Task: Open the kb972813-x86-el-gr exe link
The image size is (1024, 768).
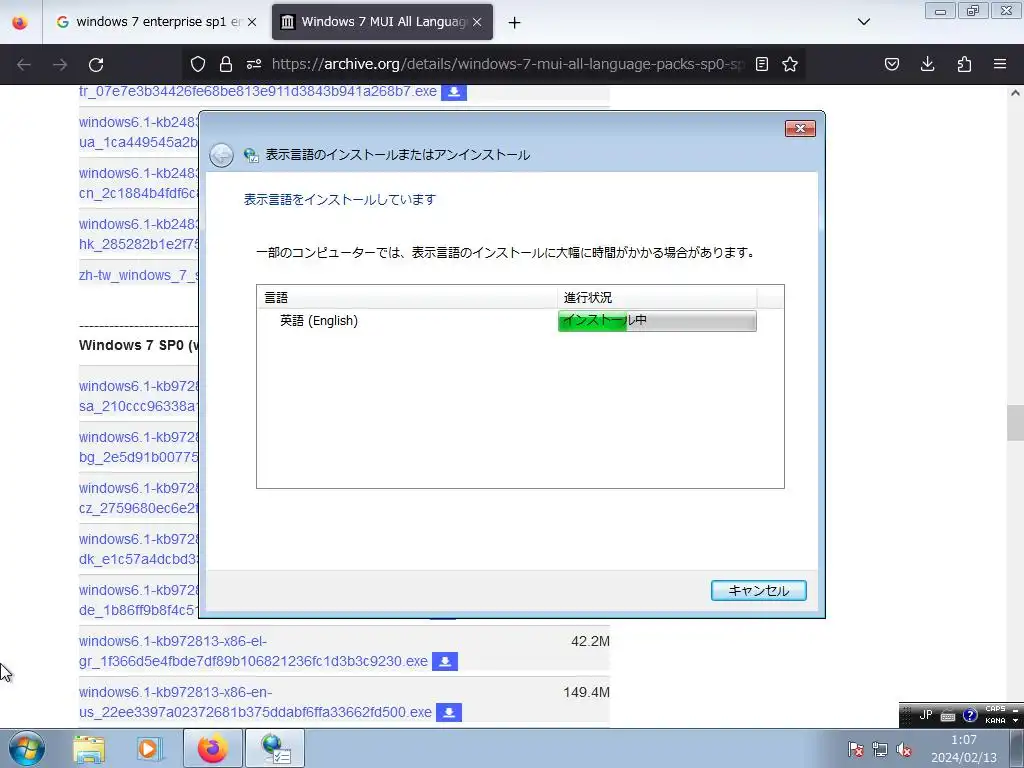Action: (x=253, y=651)
